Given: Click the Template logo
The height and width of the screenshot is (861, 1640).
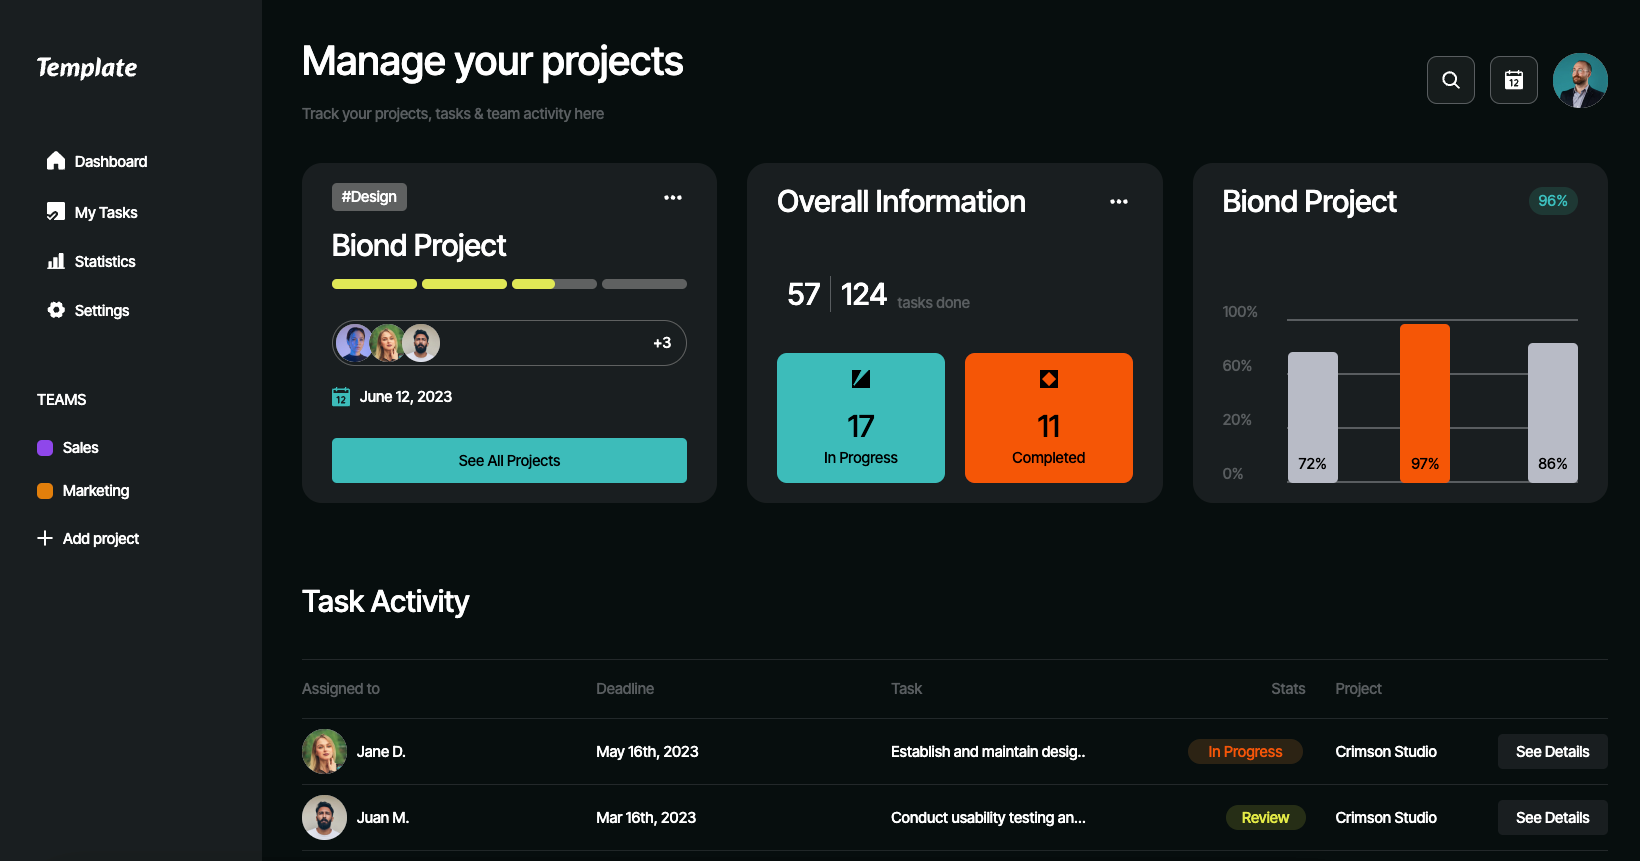Looking at the screenshot, I should [87, 68].
